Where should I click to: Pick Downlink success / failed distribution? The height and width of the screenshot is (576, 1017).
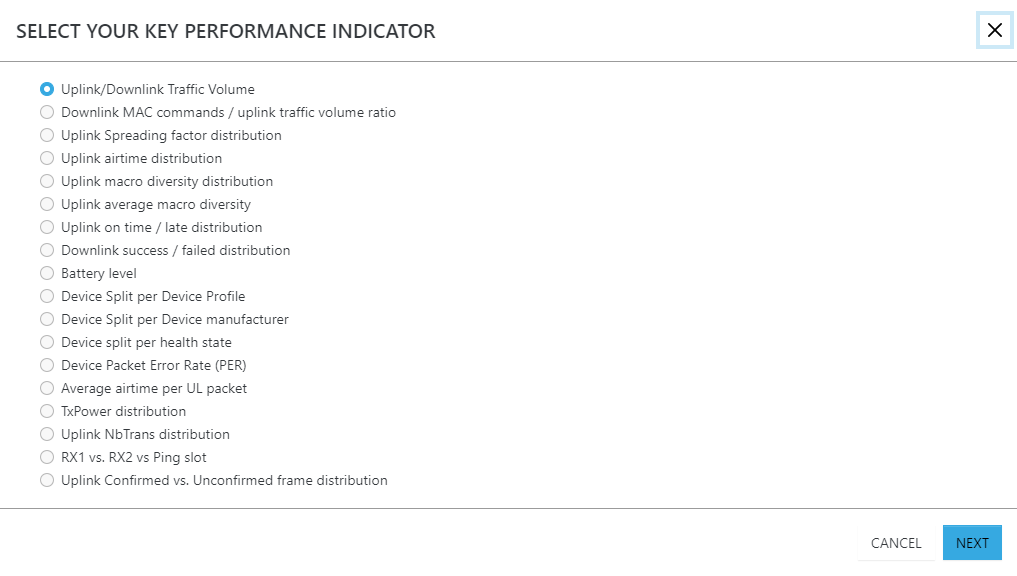47,250
